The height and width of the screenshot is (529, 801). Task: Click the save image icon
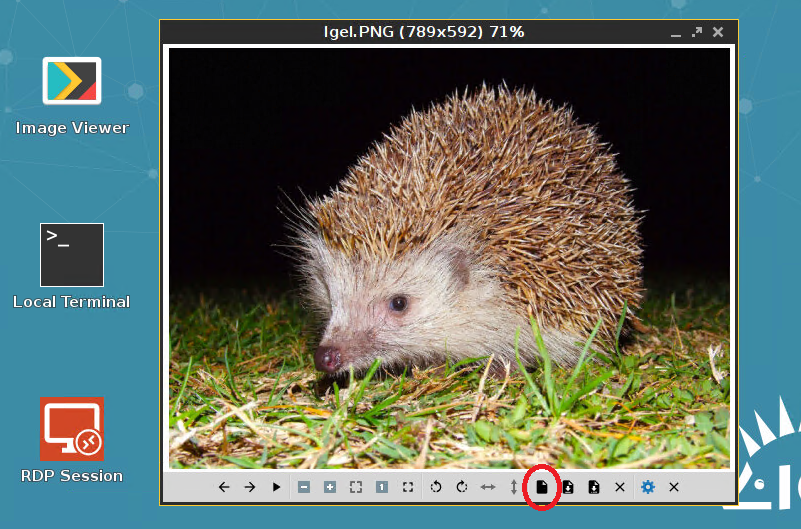click(x=567, y=487)
